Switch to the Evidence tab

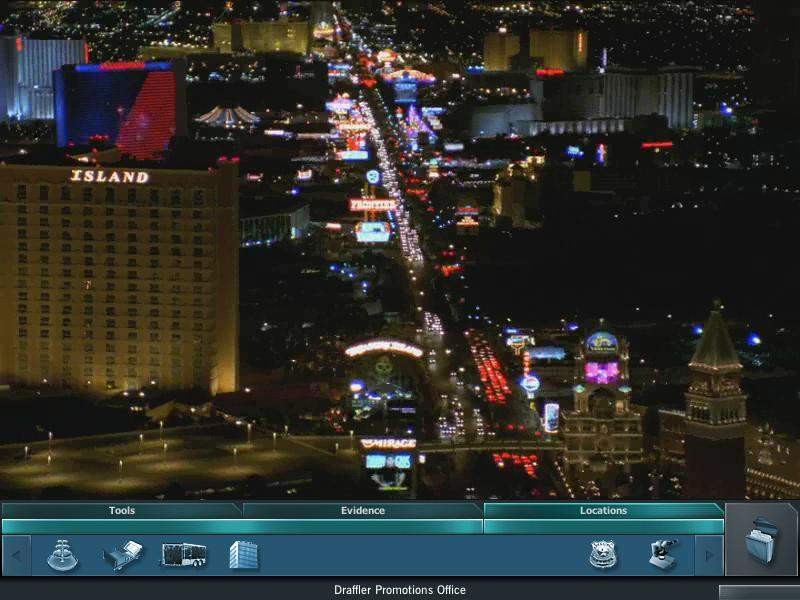coord(363,511)
